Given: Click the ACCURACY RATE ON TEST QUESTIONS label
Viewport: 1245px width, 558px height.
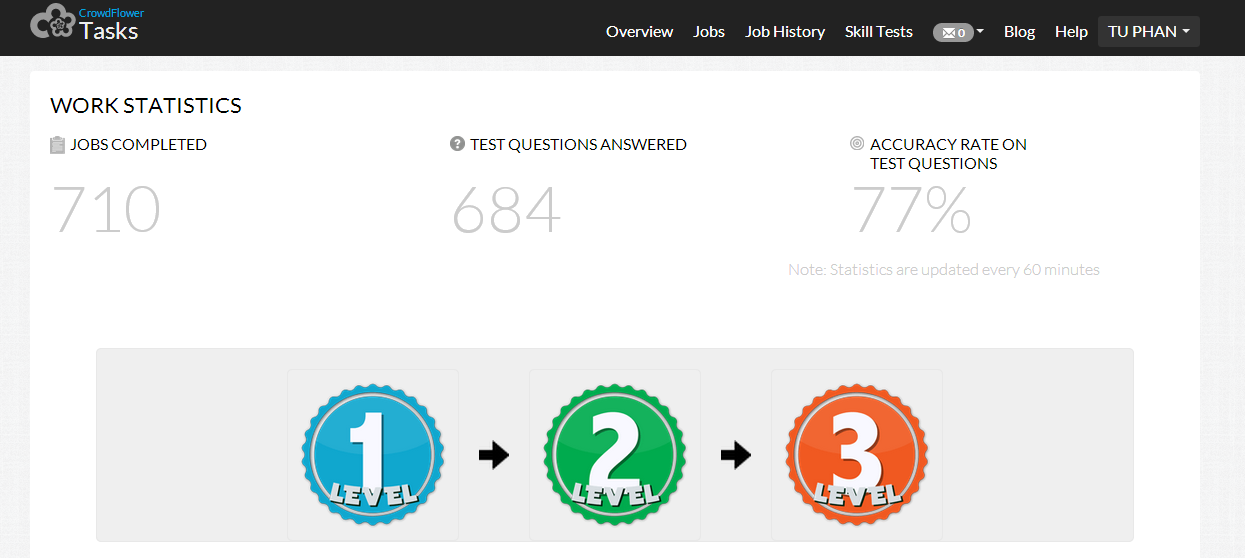Looking at the screenshot, I should (948, 154).
